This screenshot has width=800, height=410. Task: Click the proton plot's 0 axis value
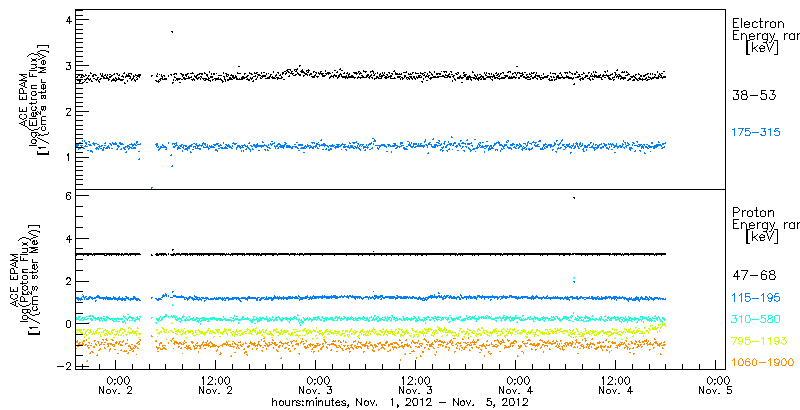tap(68, 324)
